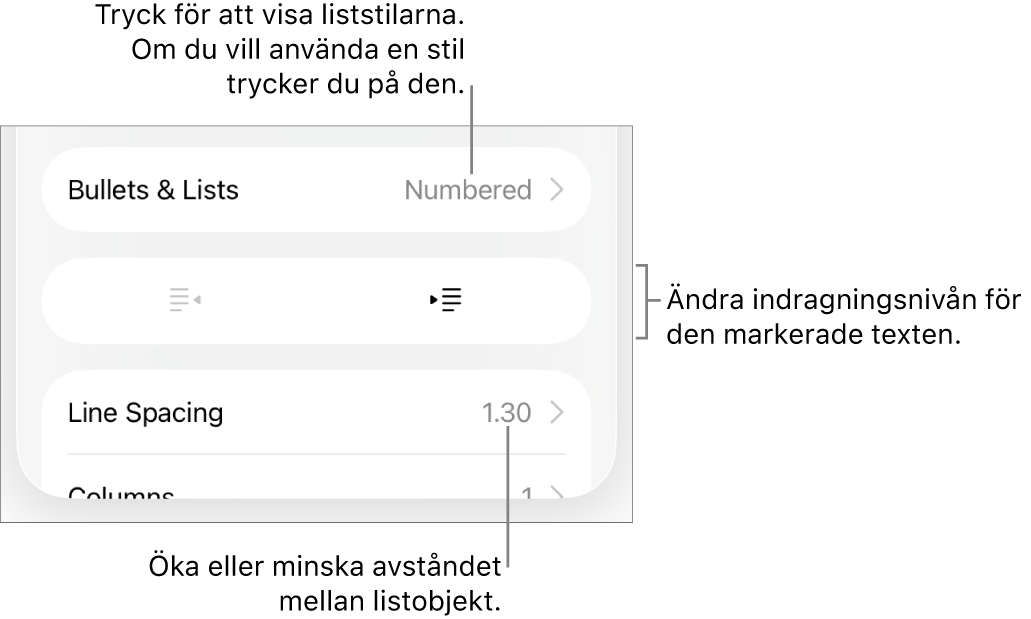Open the Line Spacing settings

coord(316,412)
